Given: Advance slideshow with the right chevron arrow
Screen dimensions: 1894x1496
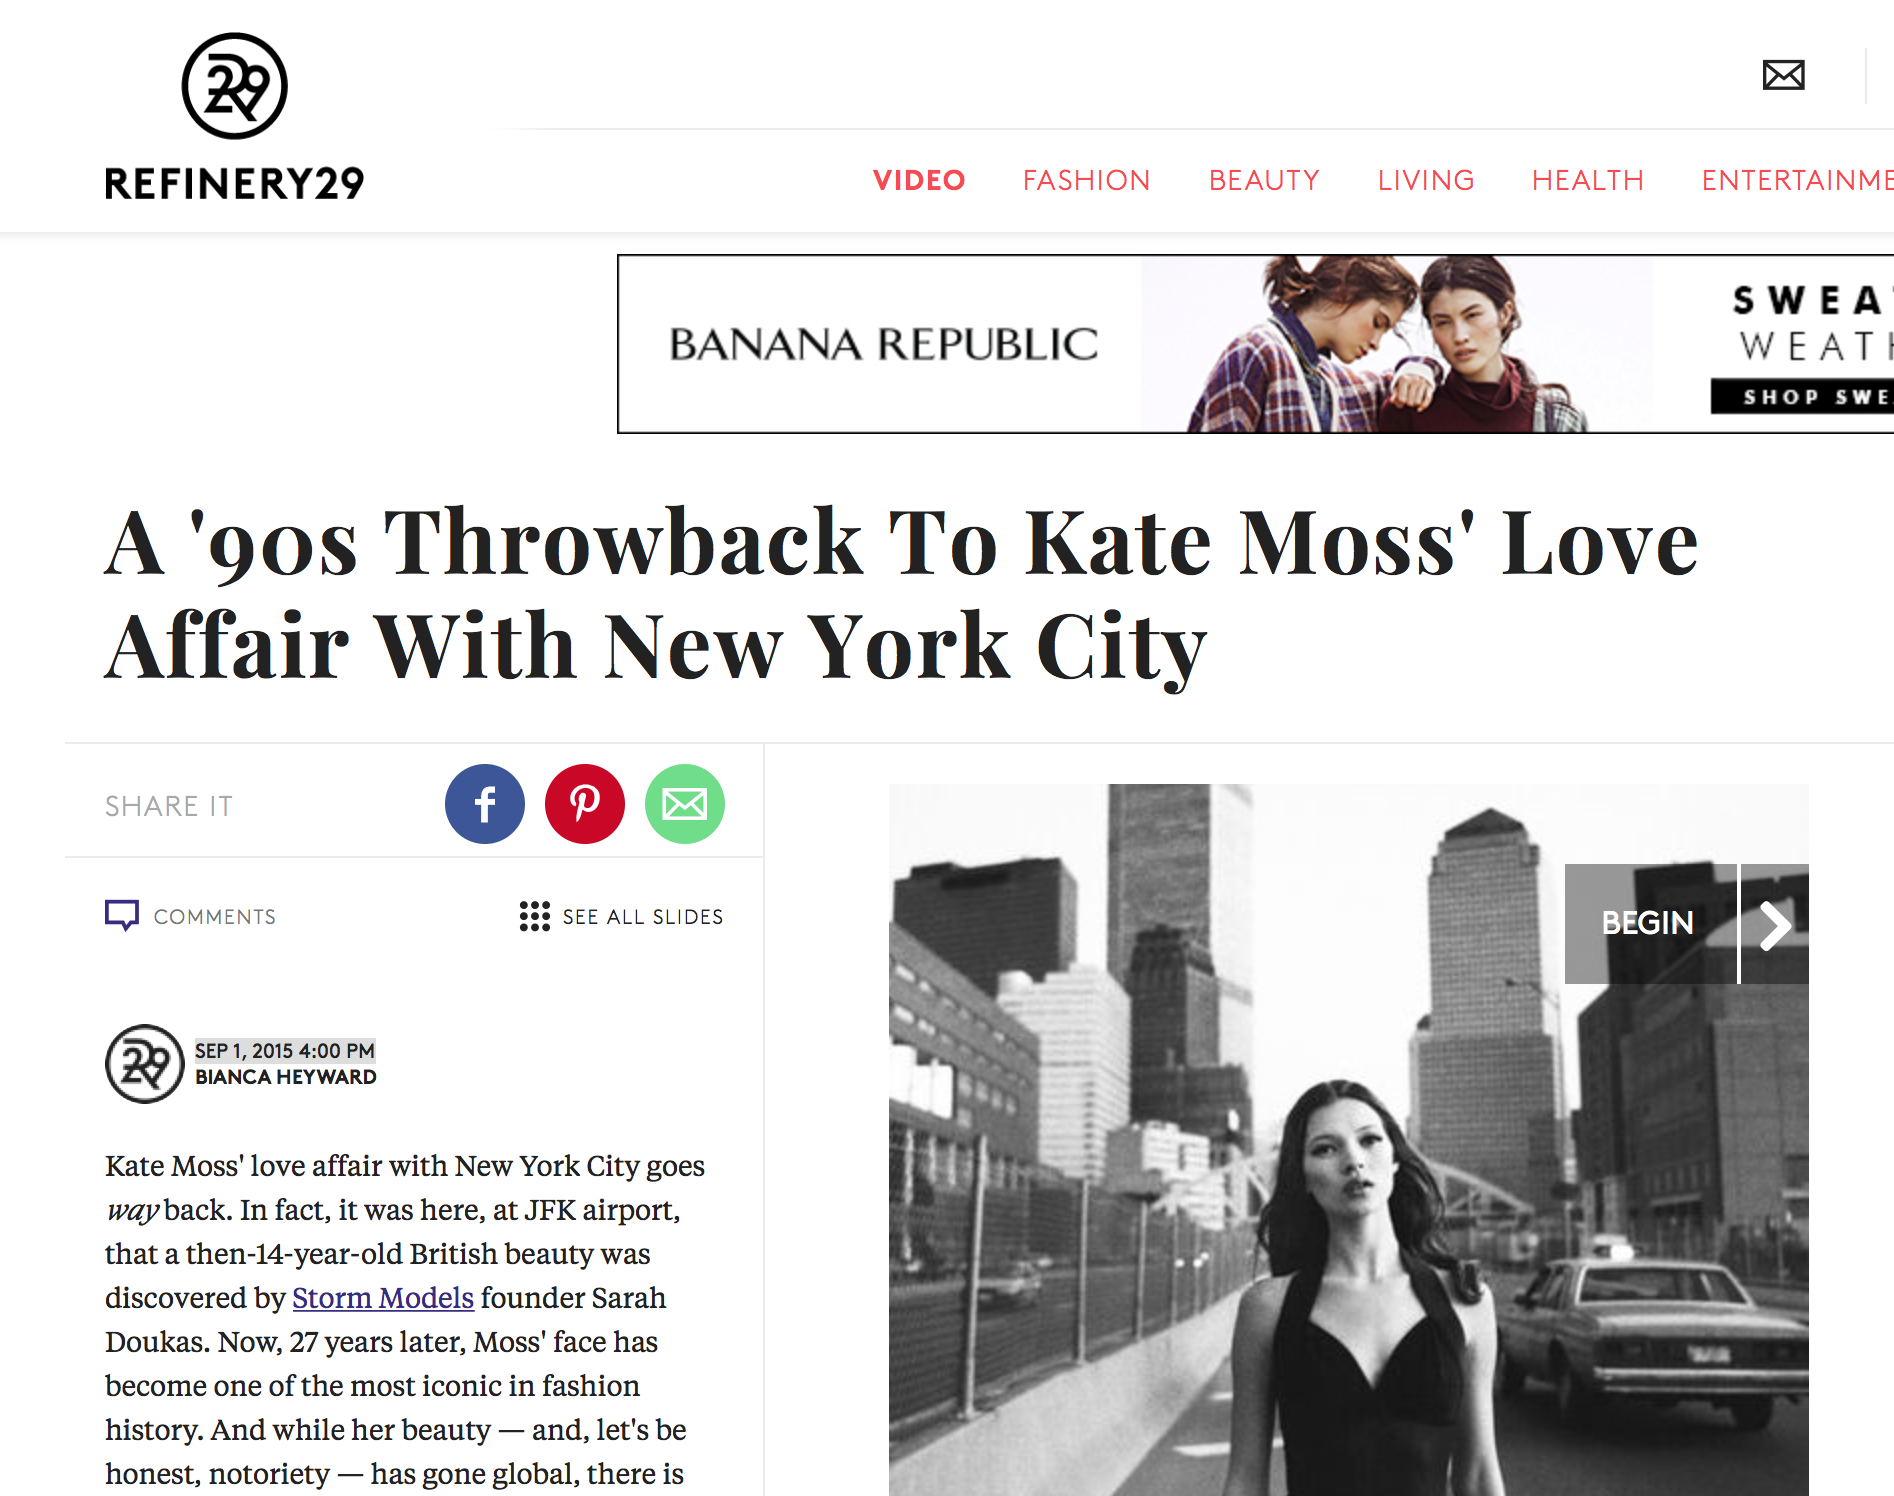Looking at the screenshot, I should coord(1775,924).
